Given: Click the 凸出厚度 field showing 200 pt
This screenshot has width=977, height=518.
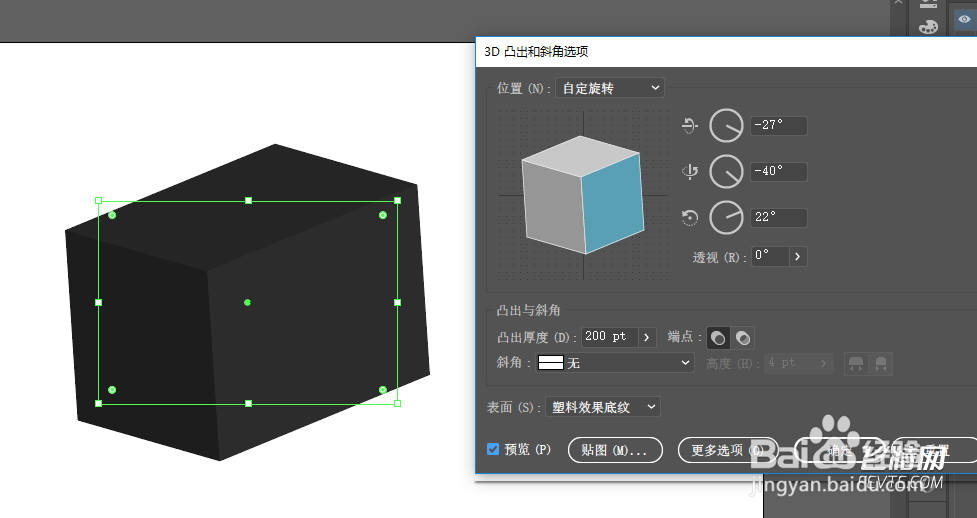Looking at the screenshot, I should click(609, 337).
